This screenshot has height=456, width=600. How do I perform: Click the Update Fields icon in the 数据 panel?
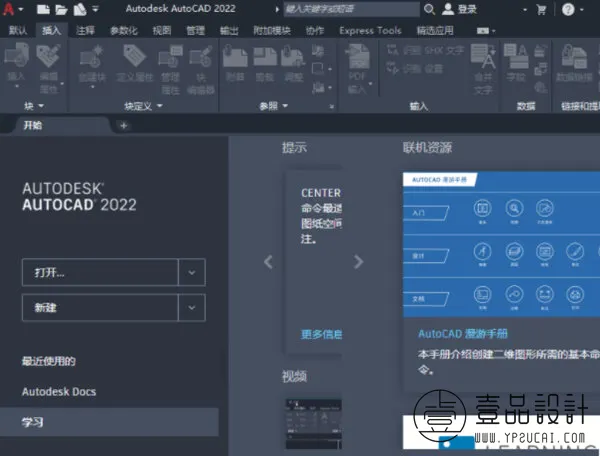coord(540,50)
